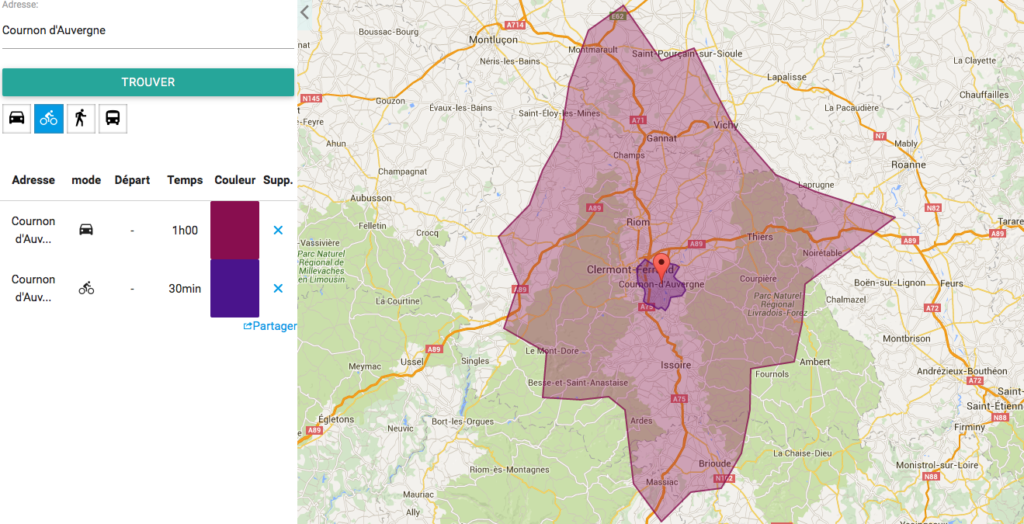Open the crimson color swatch for car row

tap(235, 230)
